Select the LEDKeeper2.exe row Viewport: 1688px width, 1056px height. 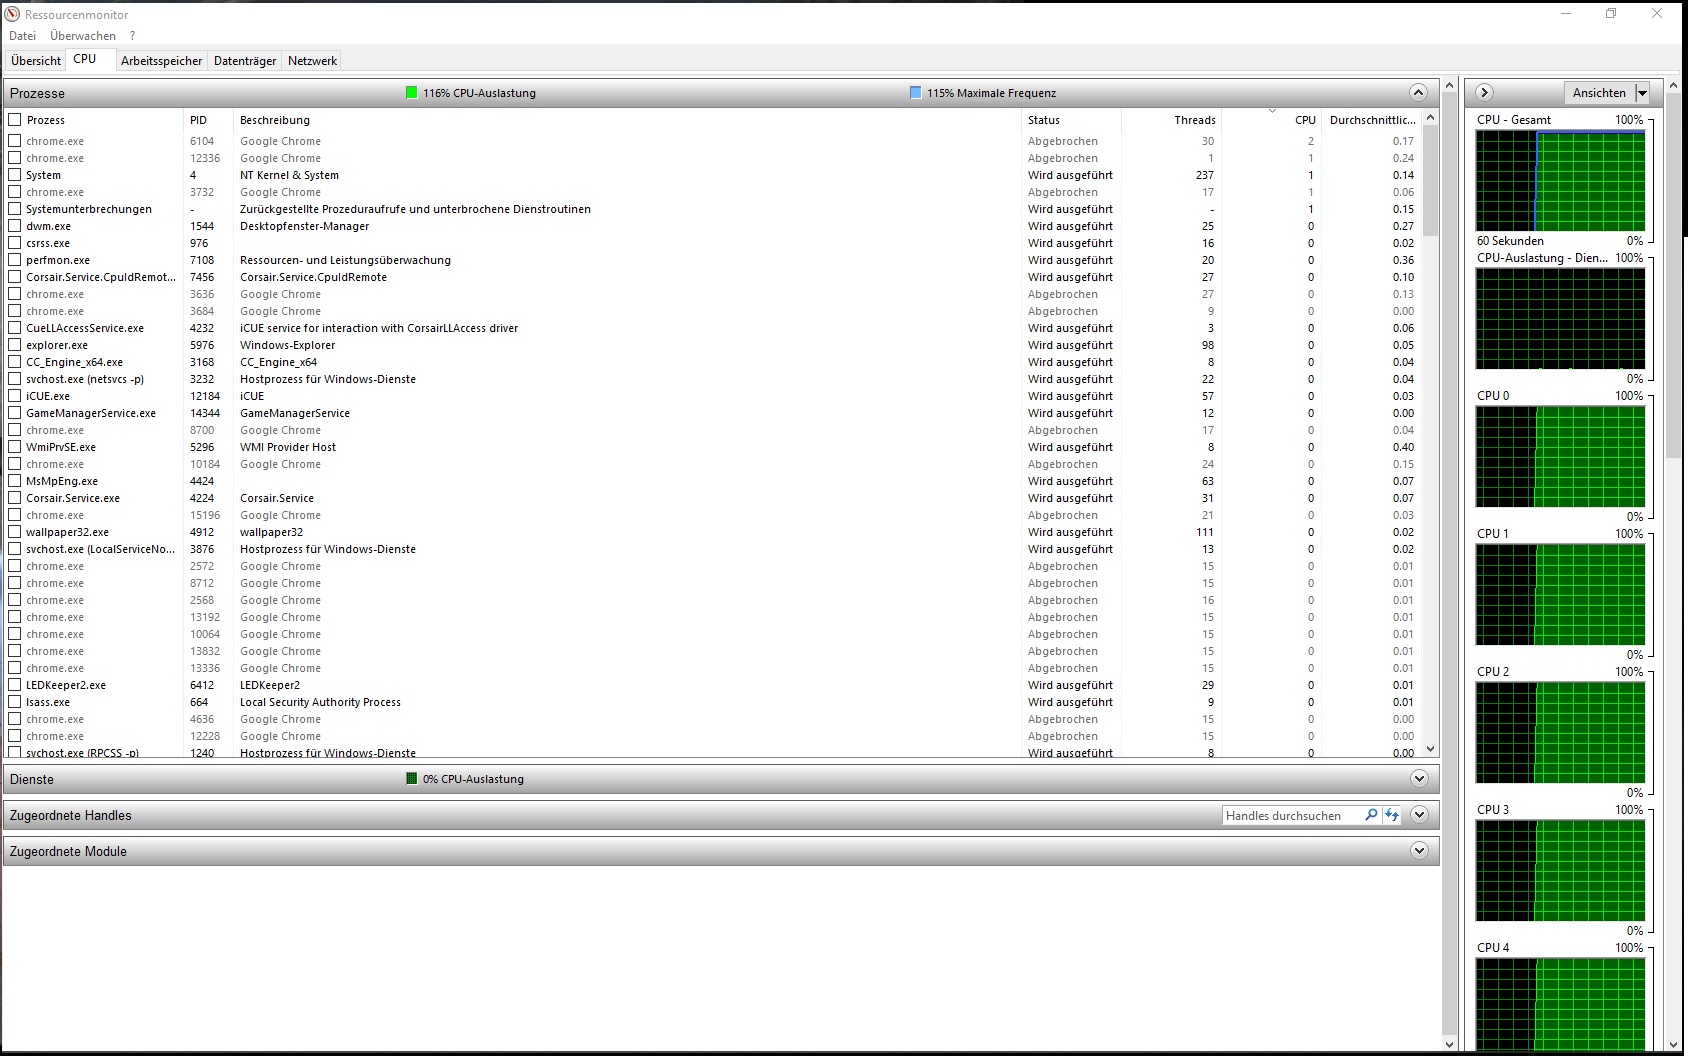point(713,685)
